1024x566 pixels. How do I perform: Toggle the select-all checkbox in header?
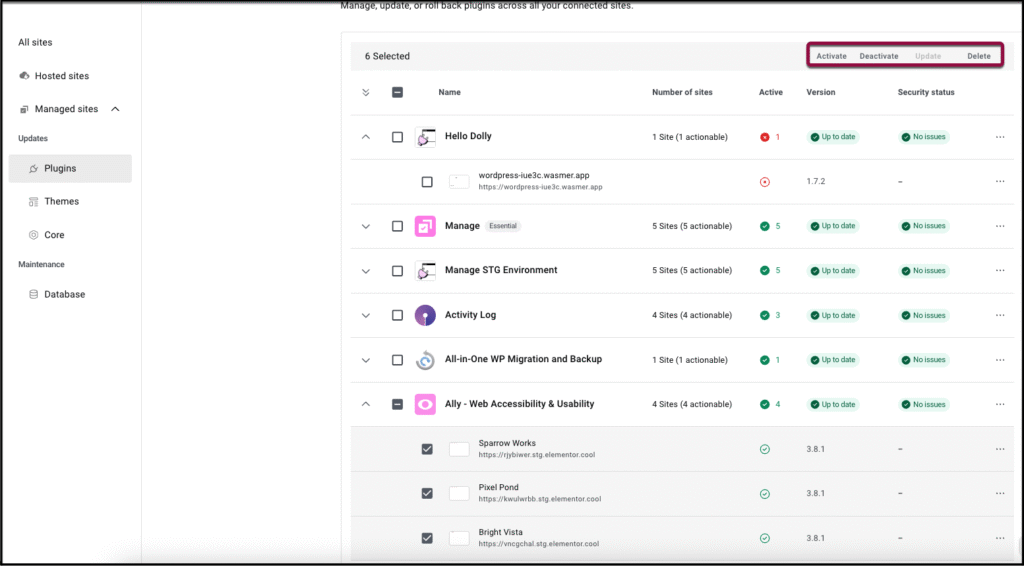click(x=397, y=92)
